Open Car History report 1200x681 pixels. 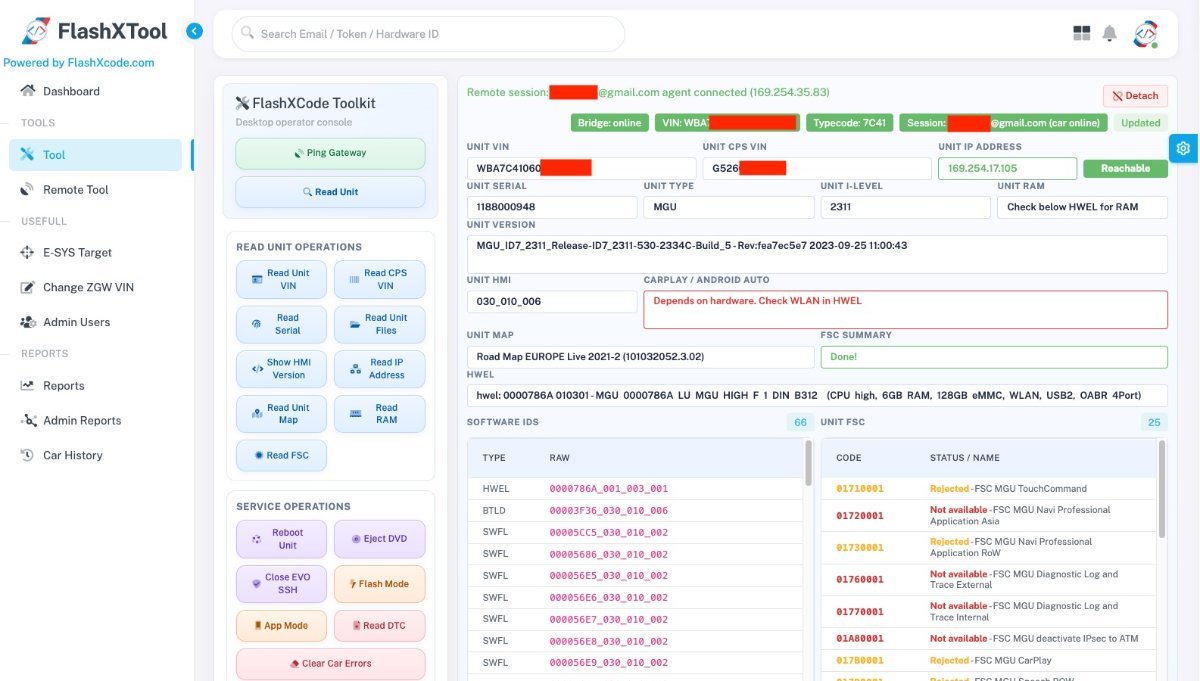[x=72, y=456]
